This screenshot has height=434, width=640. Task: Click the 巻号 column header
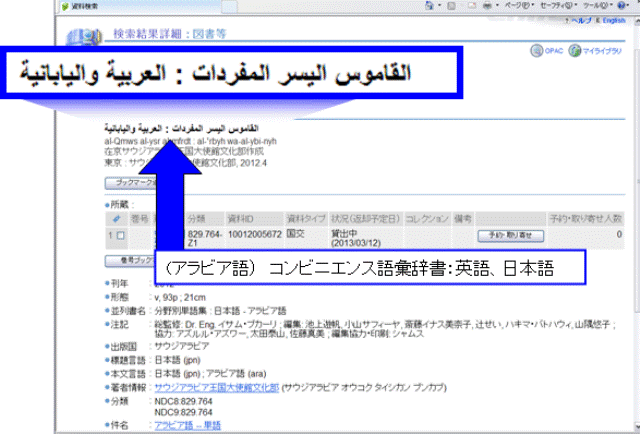pyautogui.click(x=140, y=219)
